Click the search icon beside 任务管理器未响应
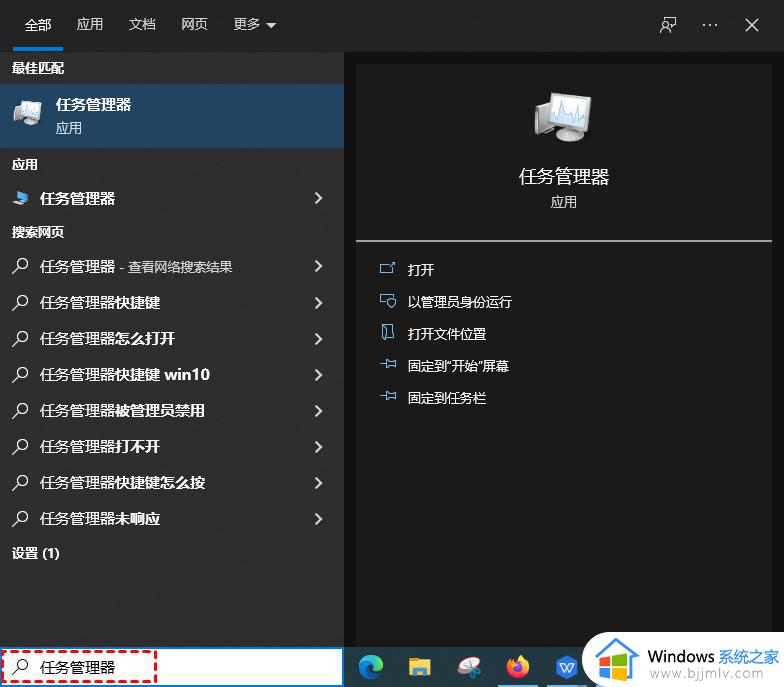 [x=20, y=518]
